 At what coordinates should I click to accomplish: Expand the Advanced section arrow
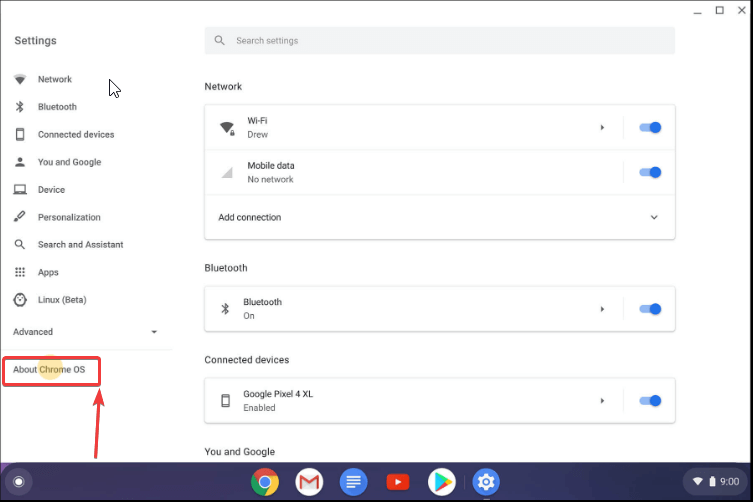(154, 332)
